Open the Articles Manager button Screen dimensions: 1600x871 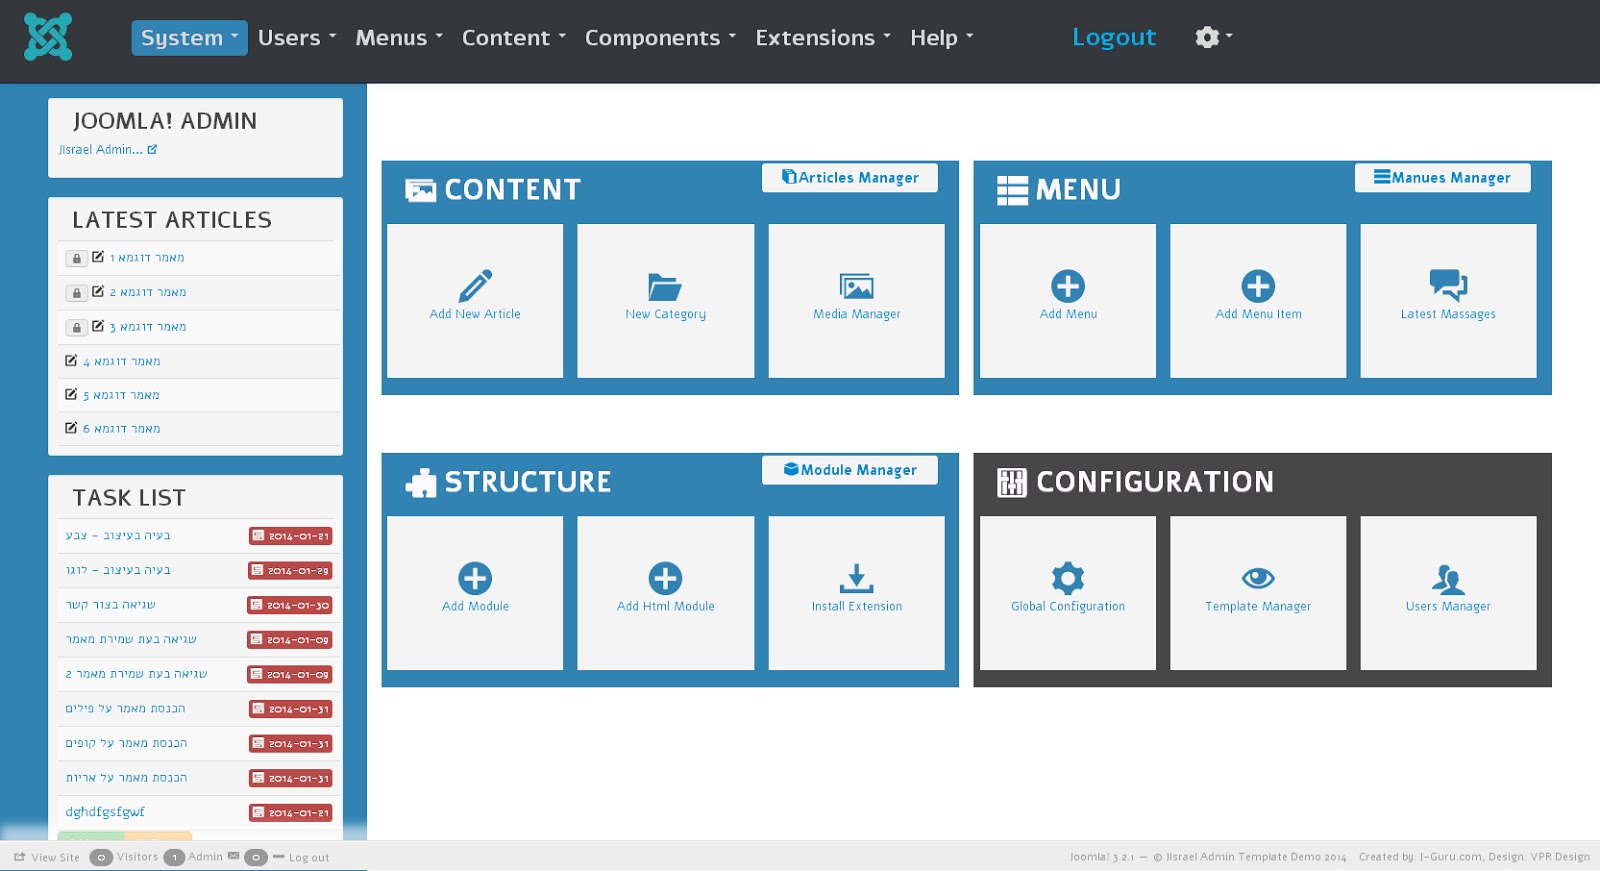(x=850, y=177)
